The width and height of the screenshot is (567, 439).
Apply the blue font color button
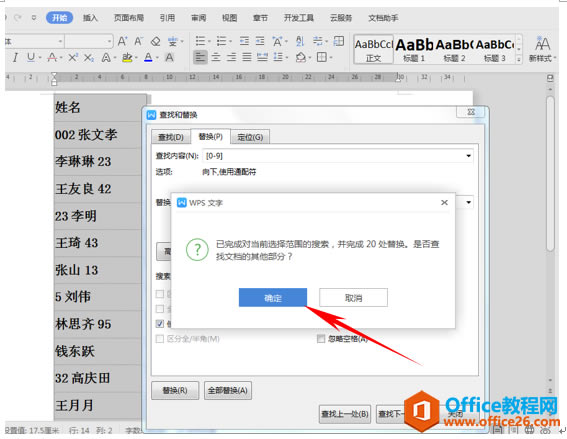pos(148,57)
